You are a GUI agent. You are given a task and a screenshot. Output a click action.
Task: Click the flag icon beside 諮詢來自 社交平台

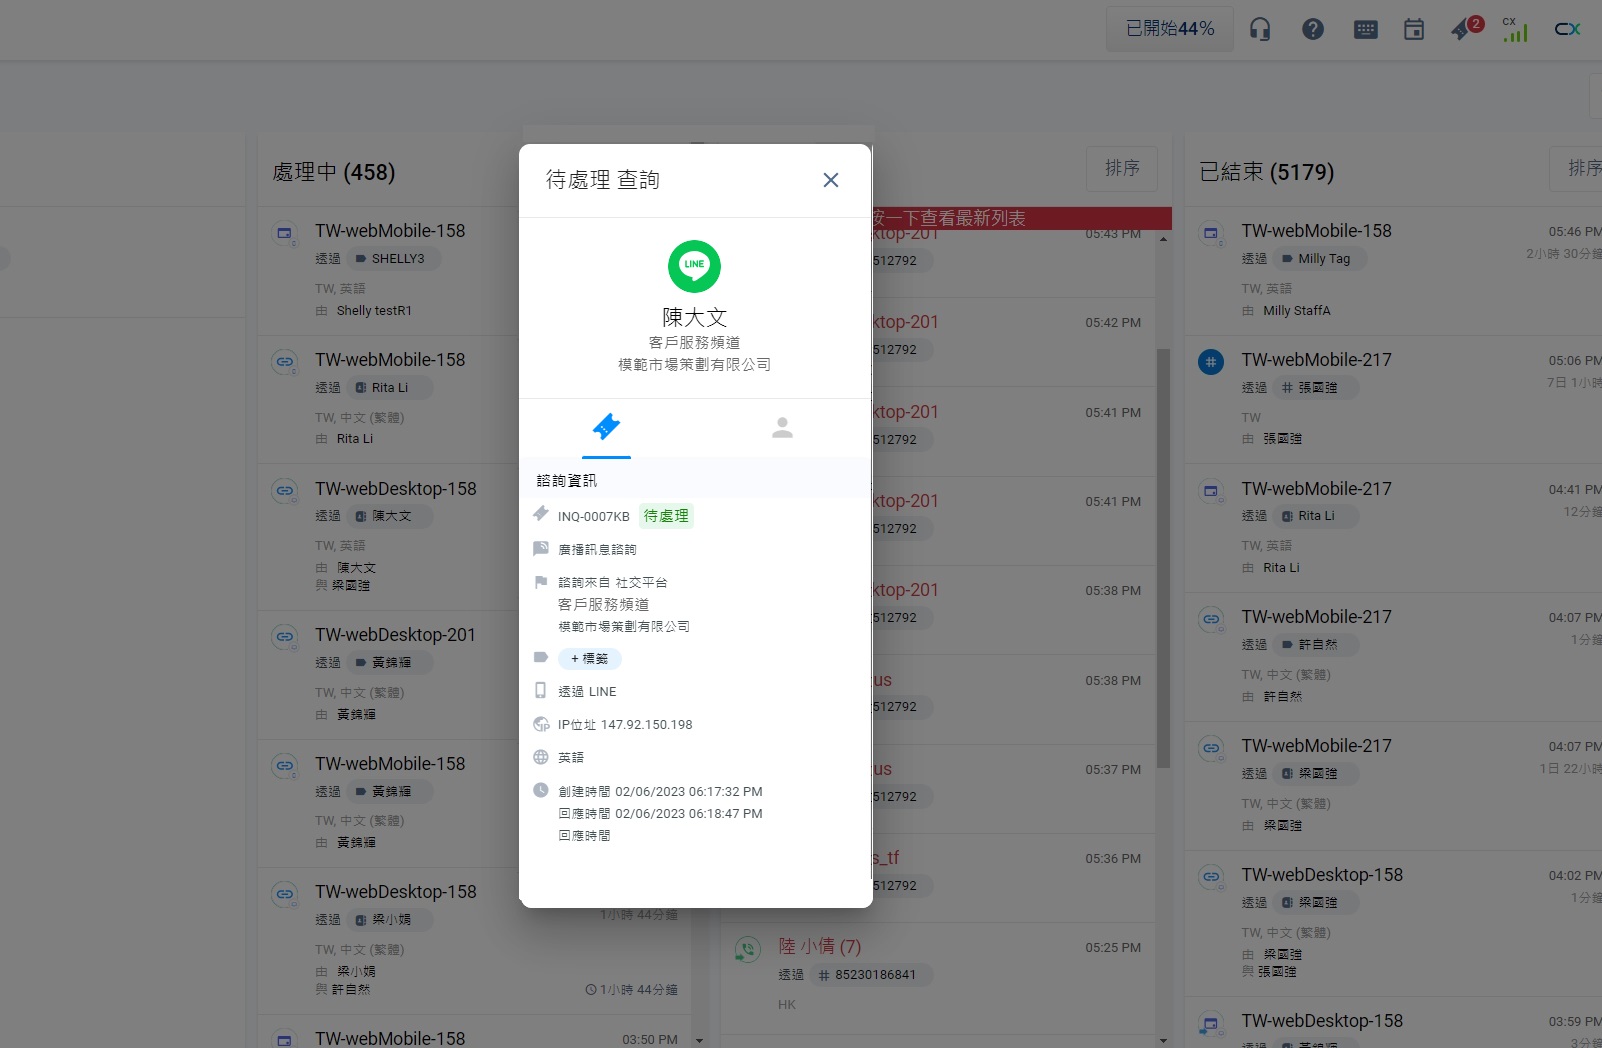(x=541, y=582)
